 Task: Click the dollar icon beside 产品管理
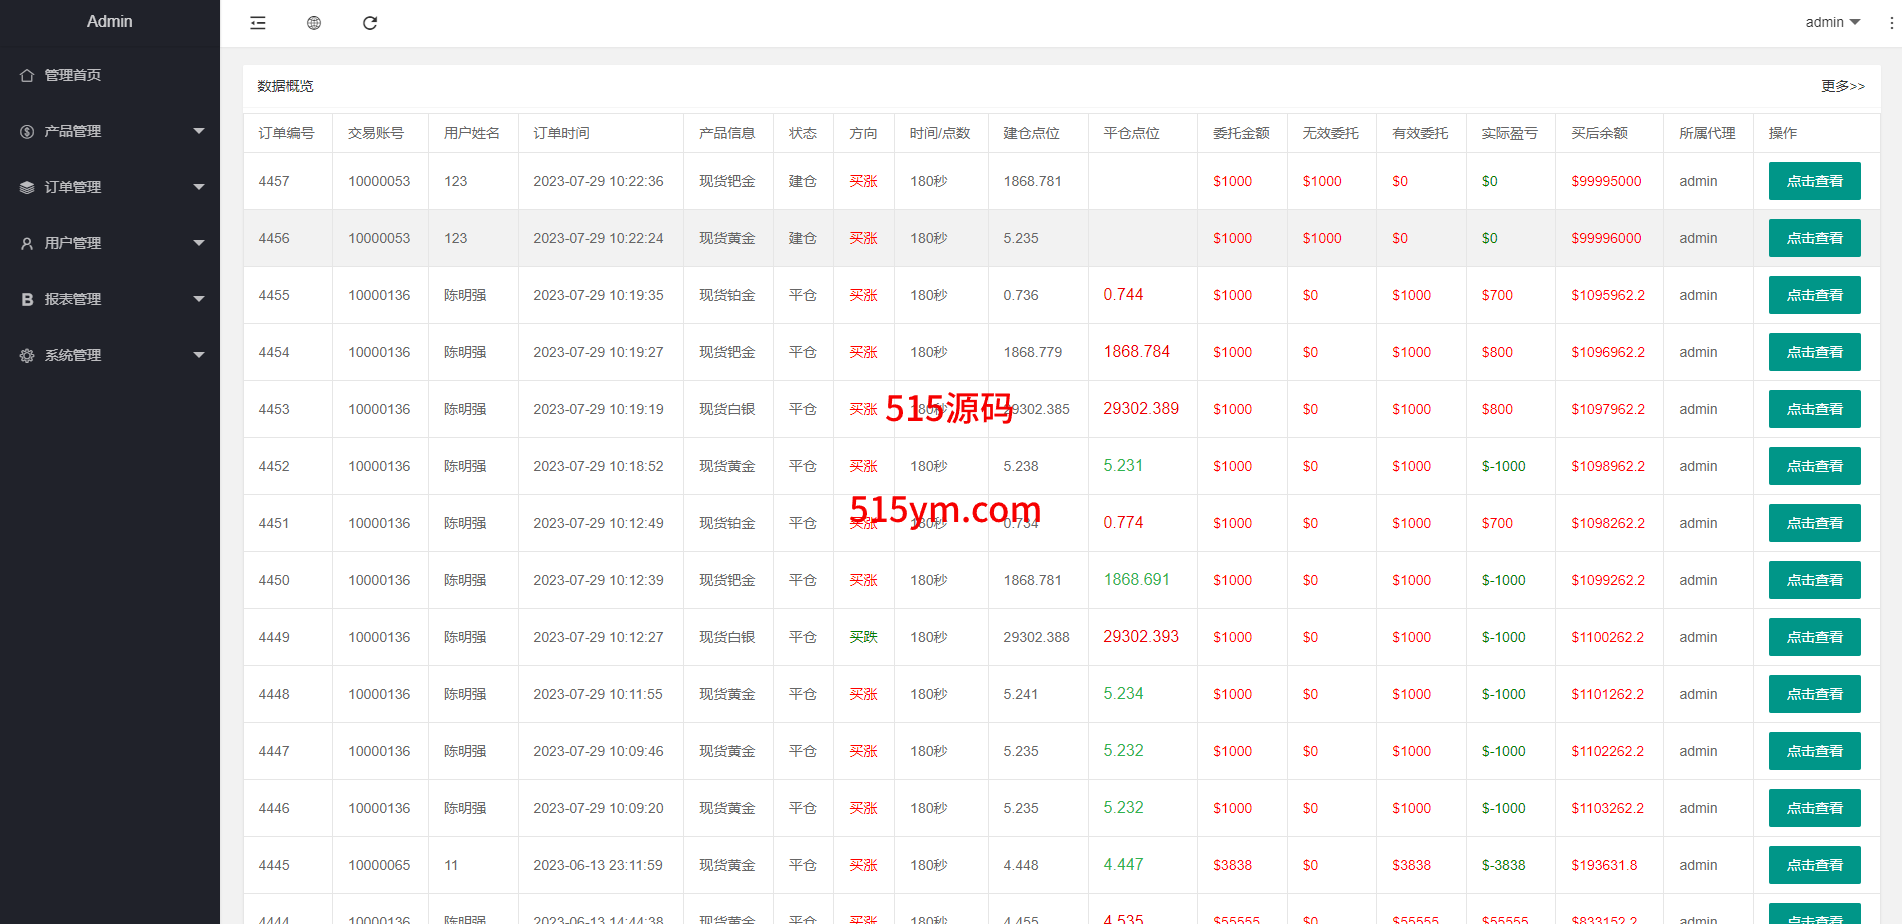click(27, 131)
